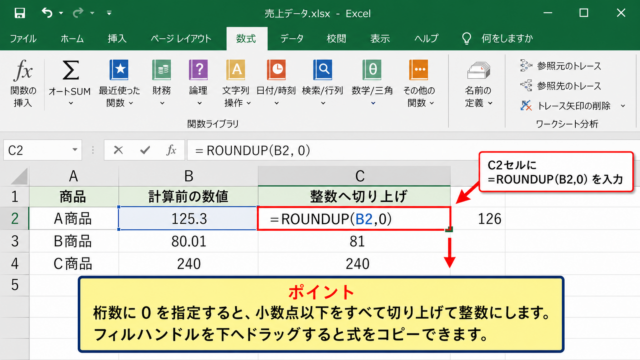The height and width of the screenshot is (360, 640).
Task: Click cell B2 with value 125.3
Action: [x=188, y=219]
